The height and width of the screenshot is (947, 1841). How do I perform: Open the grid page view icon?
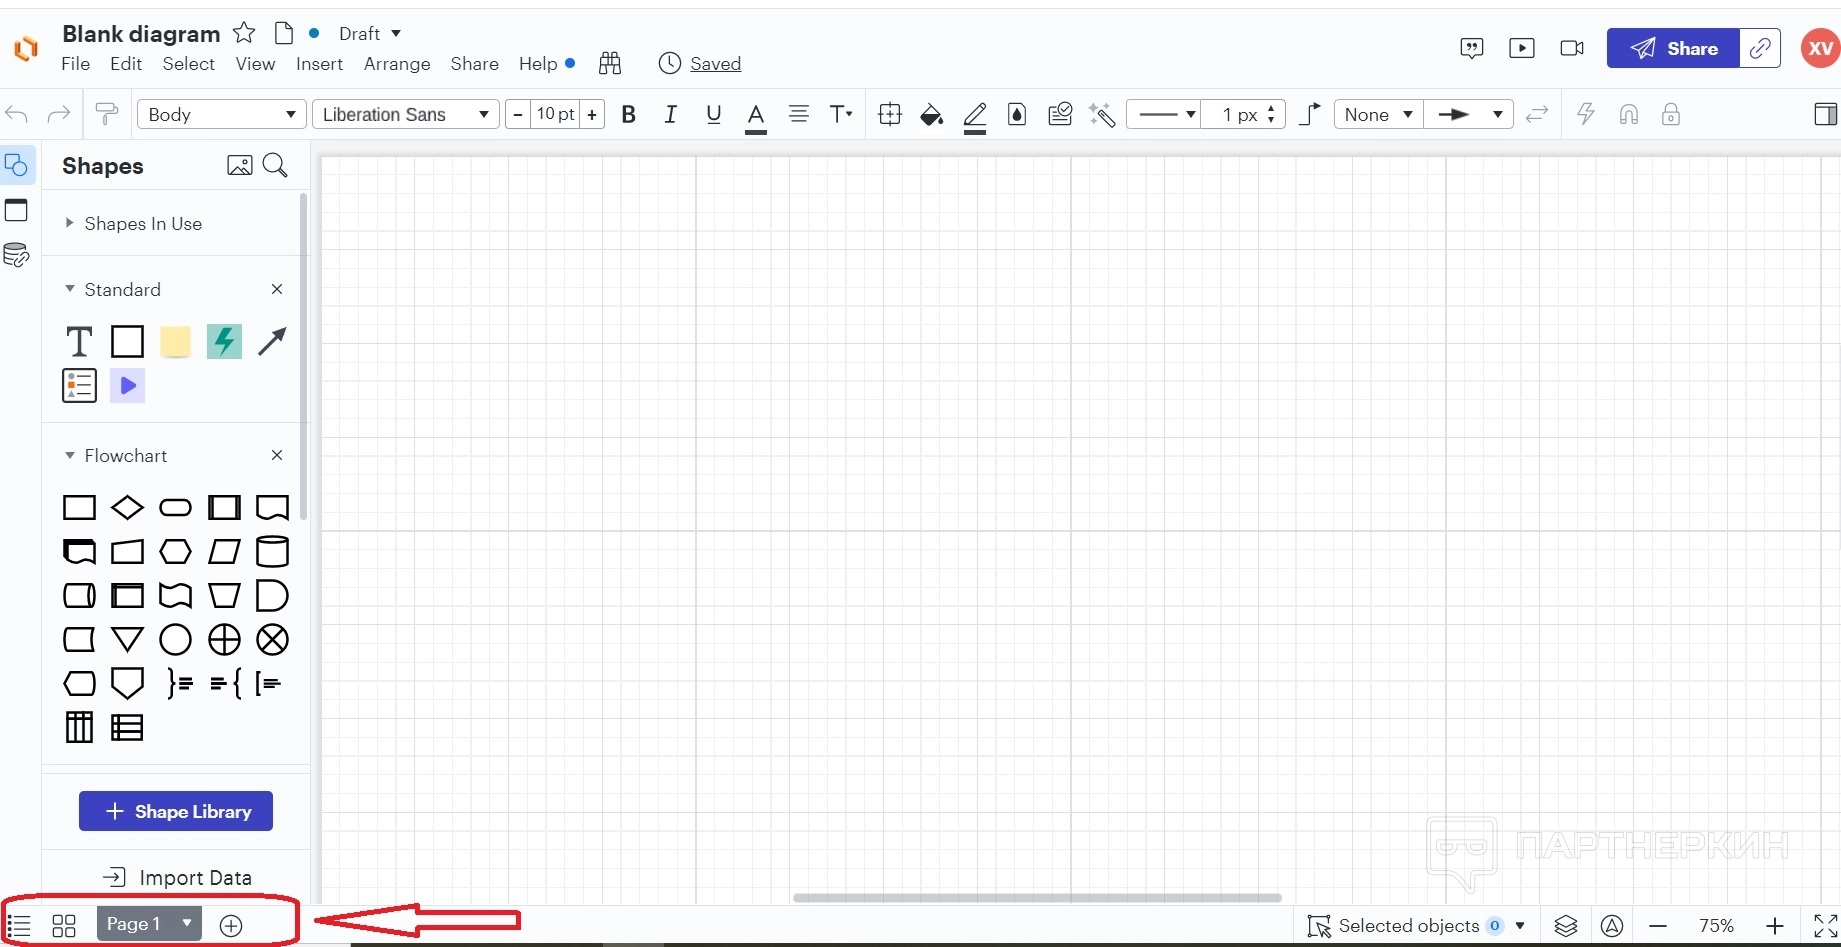coord(64,926)
